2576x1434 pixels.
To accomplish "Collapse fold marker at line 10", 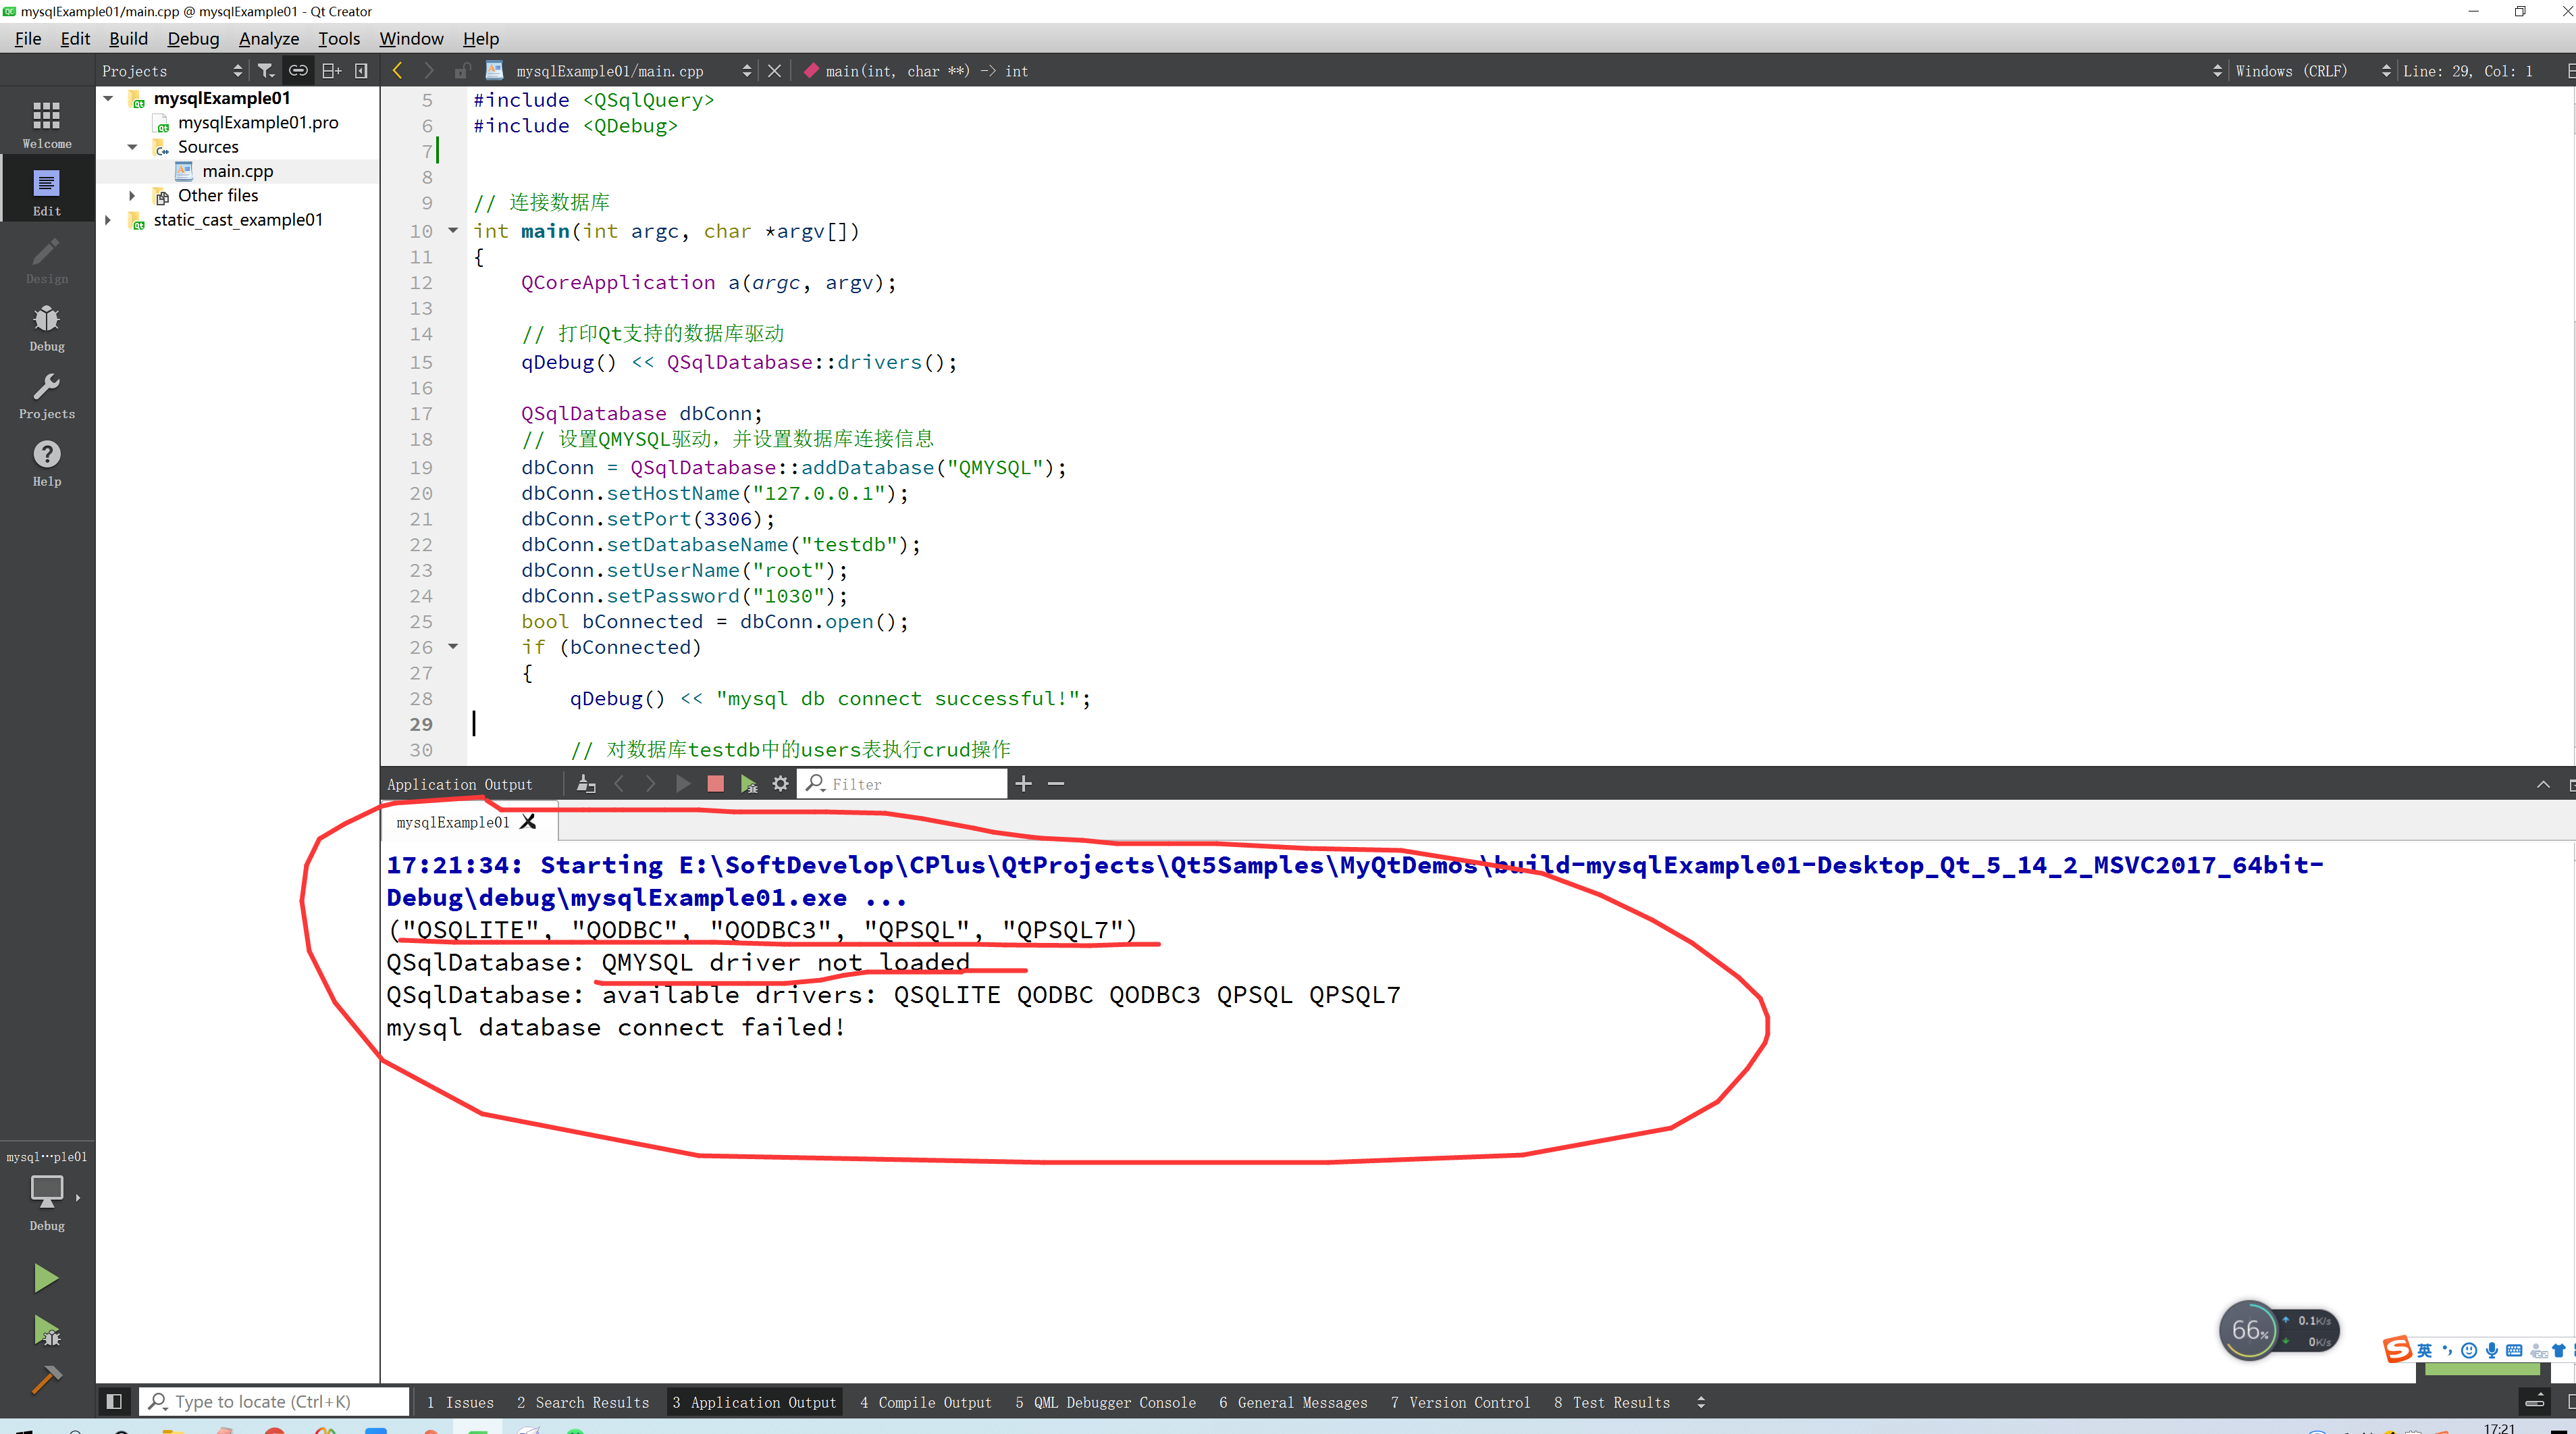I will (x=453, y=231).
